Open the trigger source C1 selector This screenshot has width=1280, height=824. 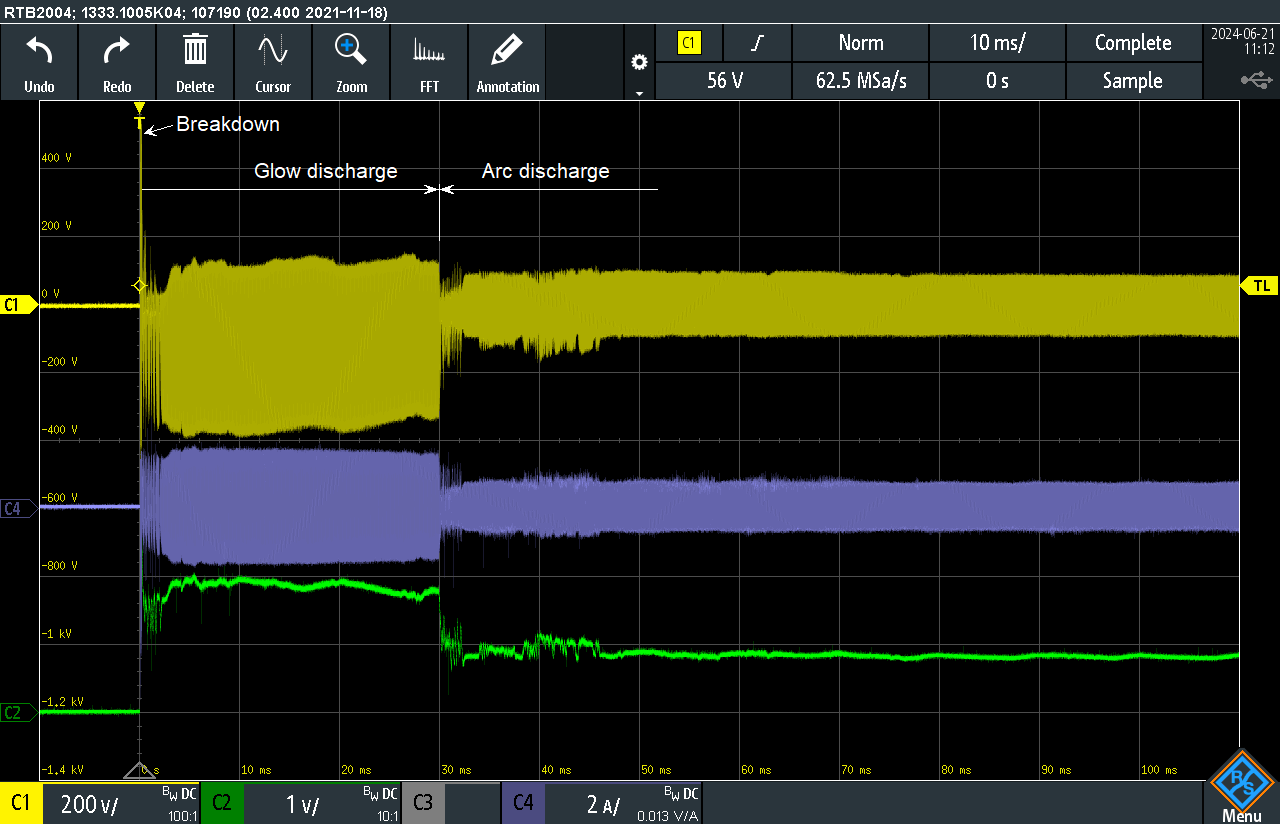click(x=689, y=43)
